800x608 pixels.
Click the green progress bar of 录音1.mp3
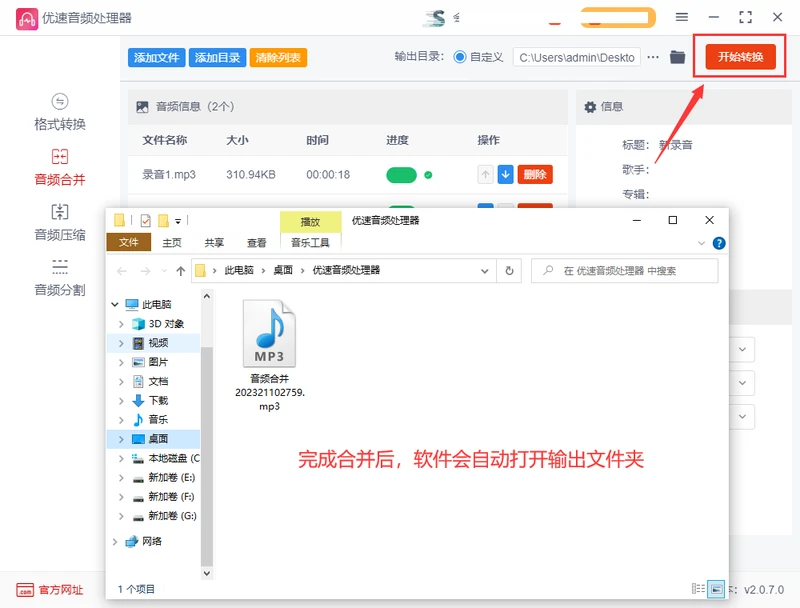(x=402, y=175)
